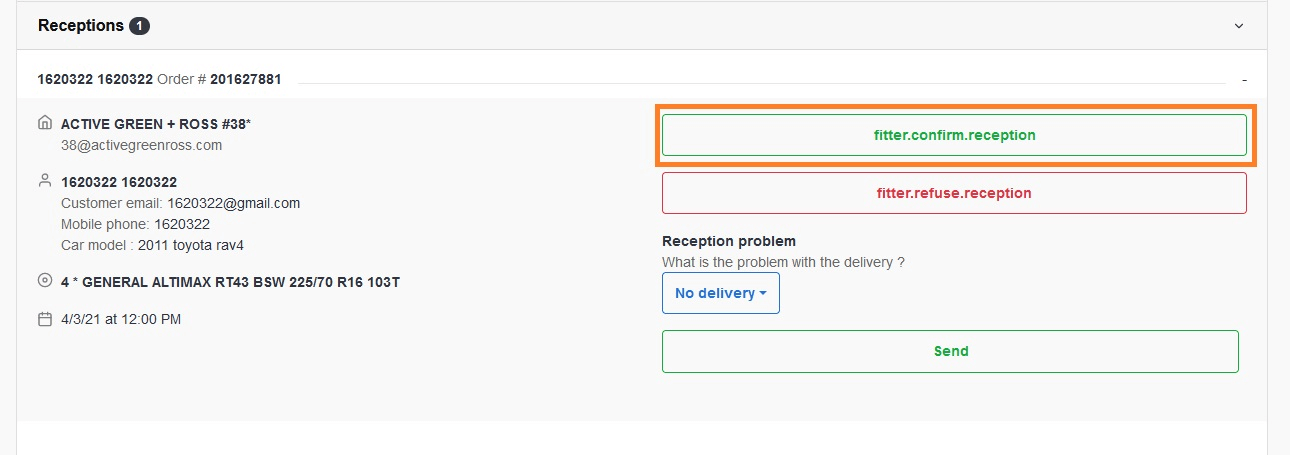Click the 4/3/21 at 12:00 PM appointment time

pos(120,320)
